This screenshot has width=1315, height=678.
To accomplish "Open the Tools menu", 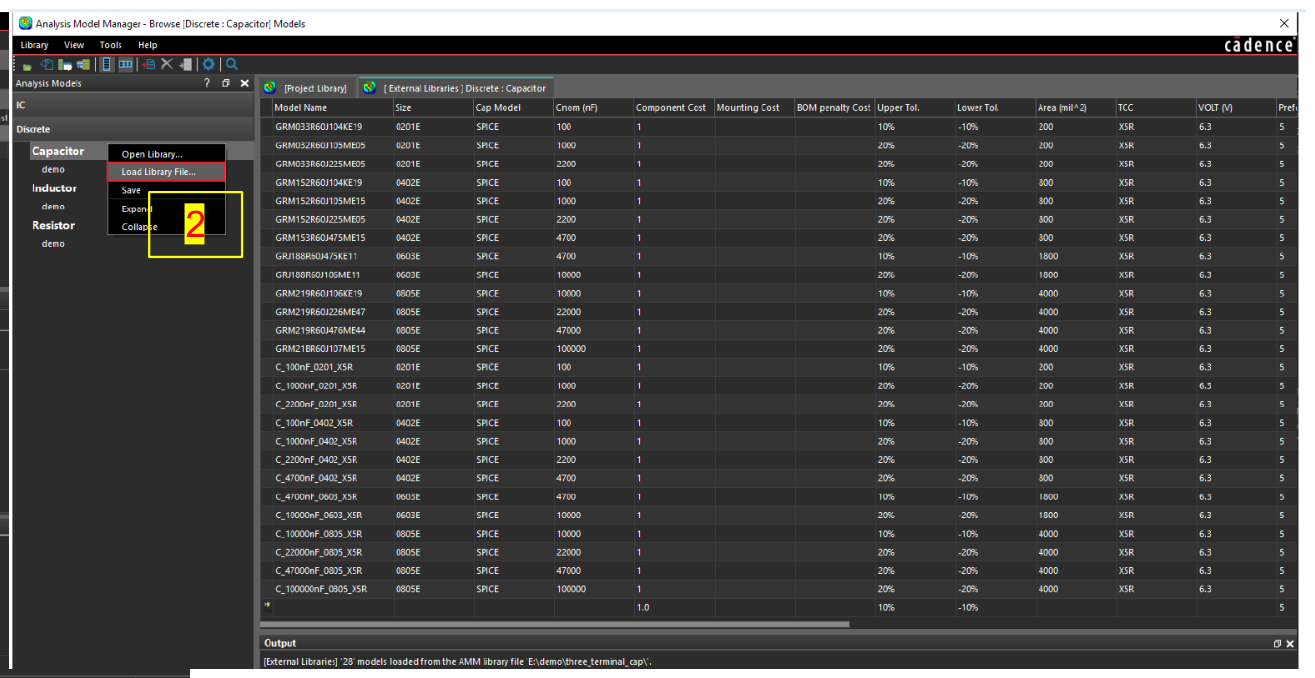I will point(110,45).
